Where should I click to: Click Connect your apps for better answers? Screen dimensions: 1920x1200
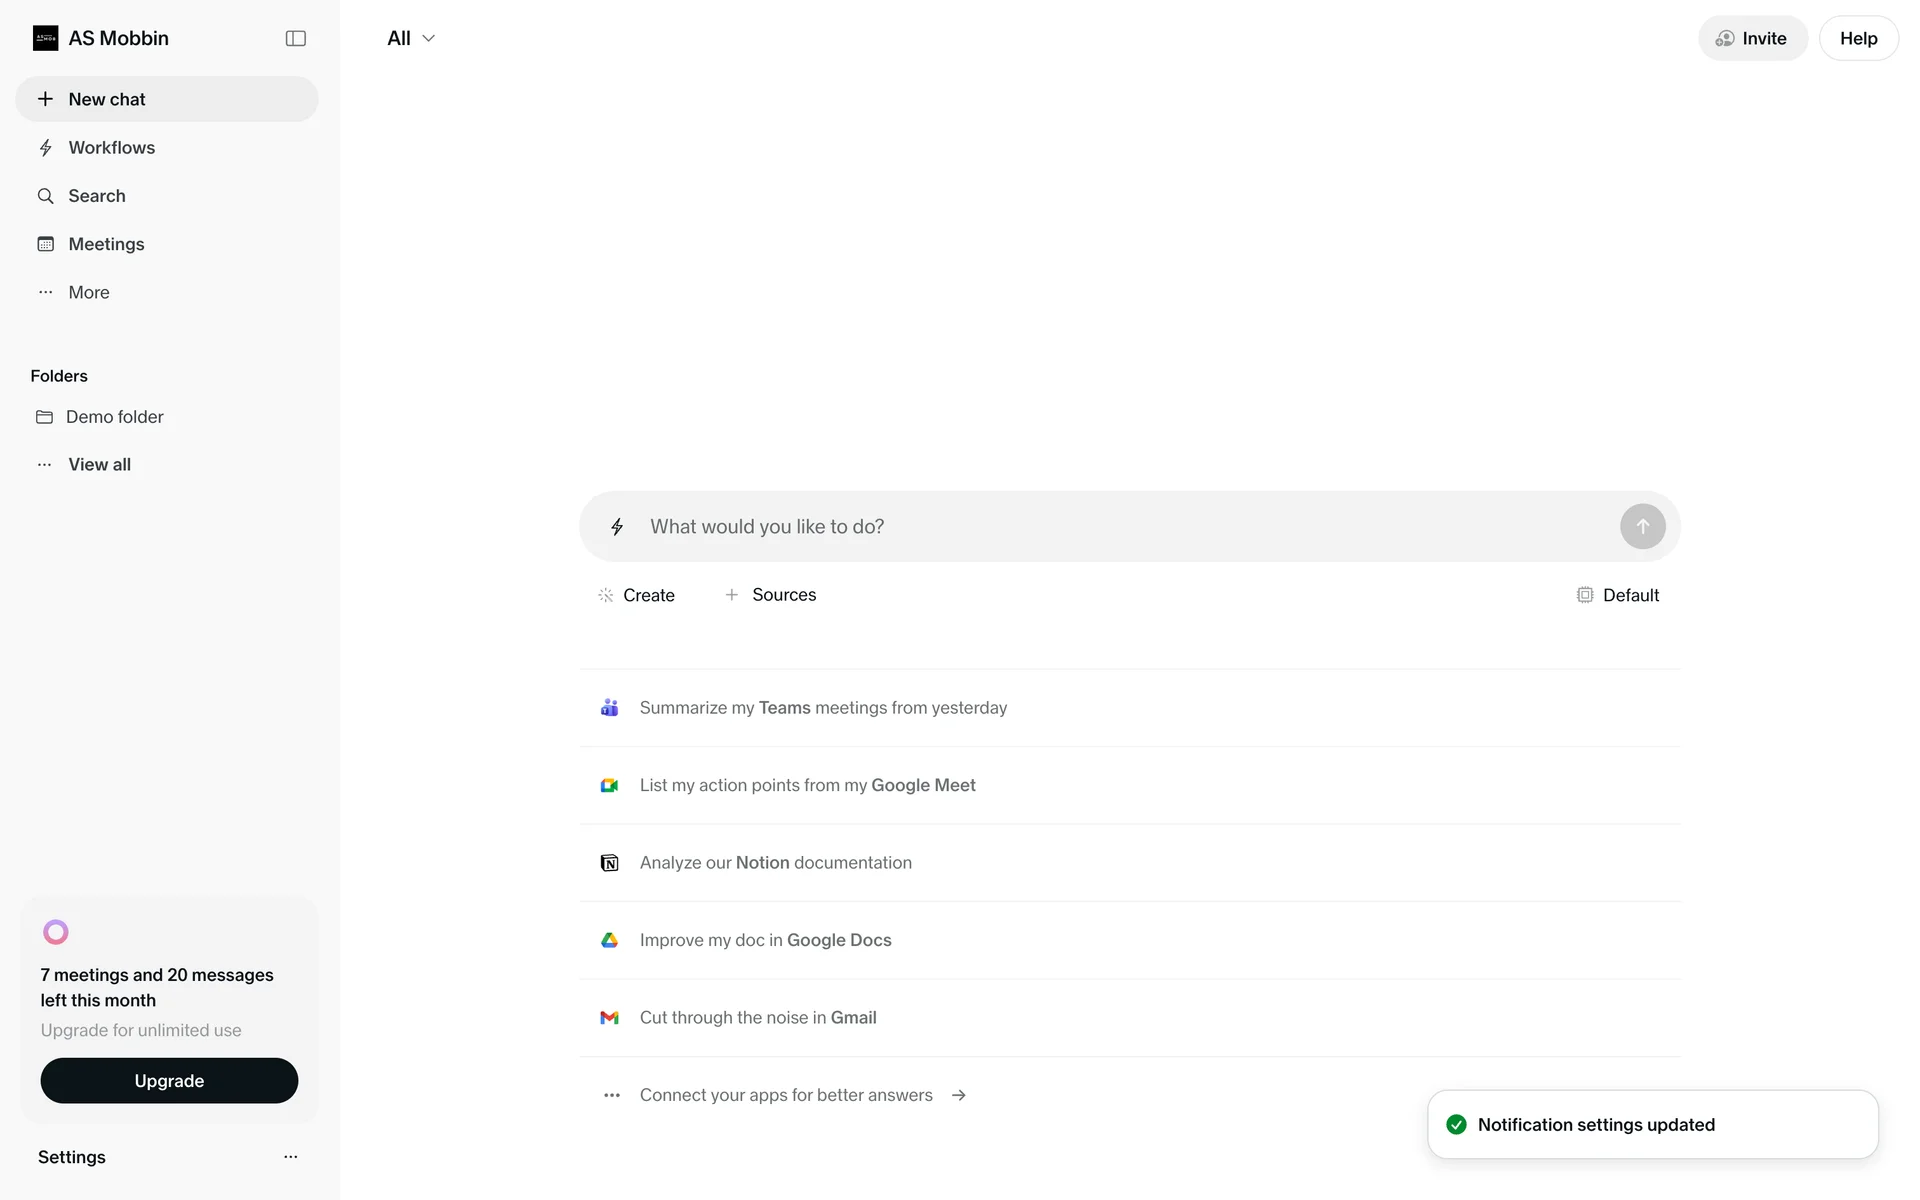click(786, 1095)
